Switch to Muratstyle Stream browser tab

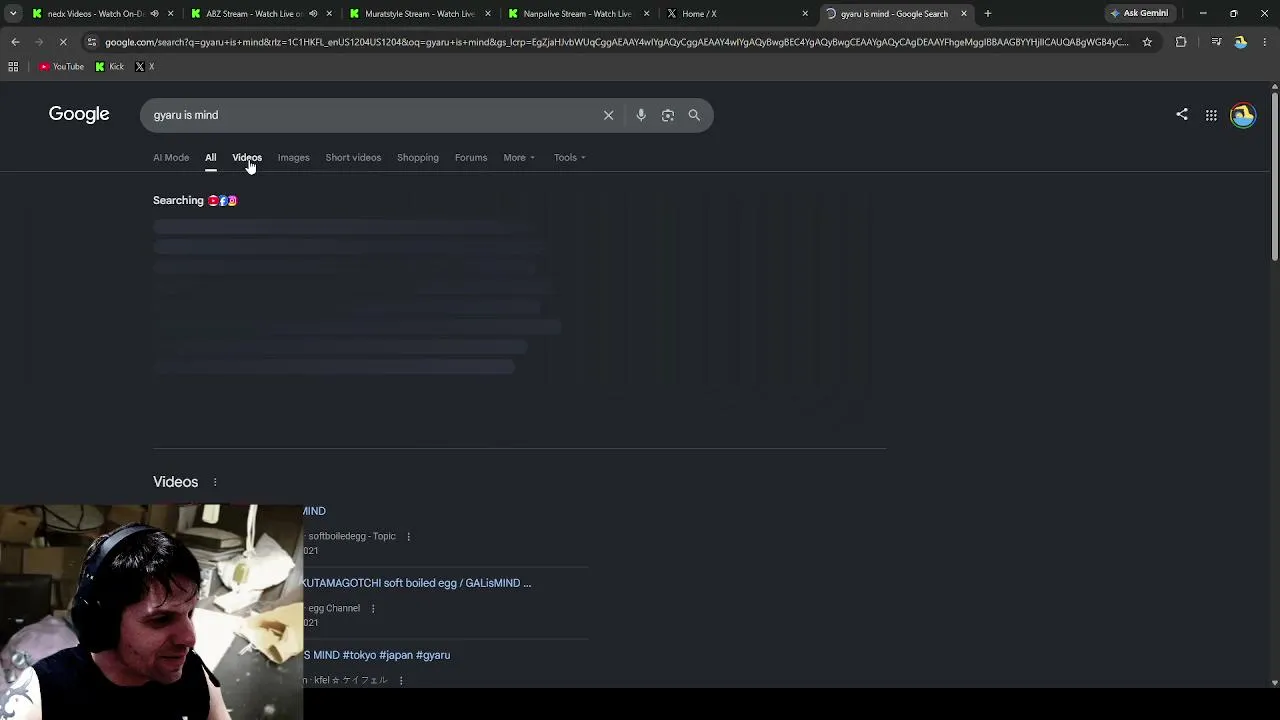420,14
